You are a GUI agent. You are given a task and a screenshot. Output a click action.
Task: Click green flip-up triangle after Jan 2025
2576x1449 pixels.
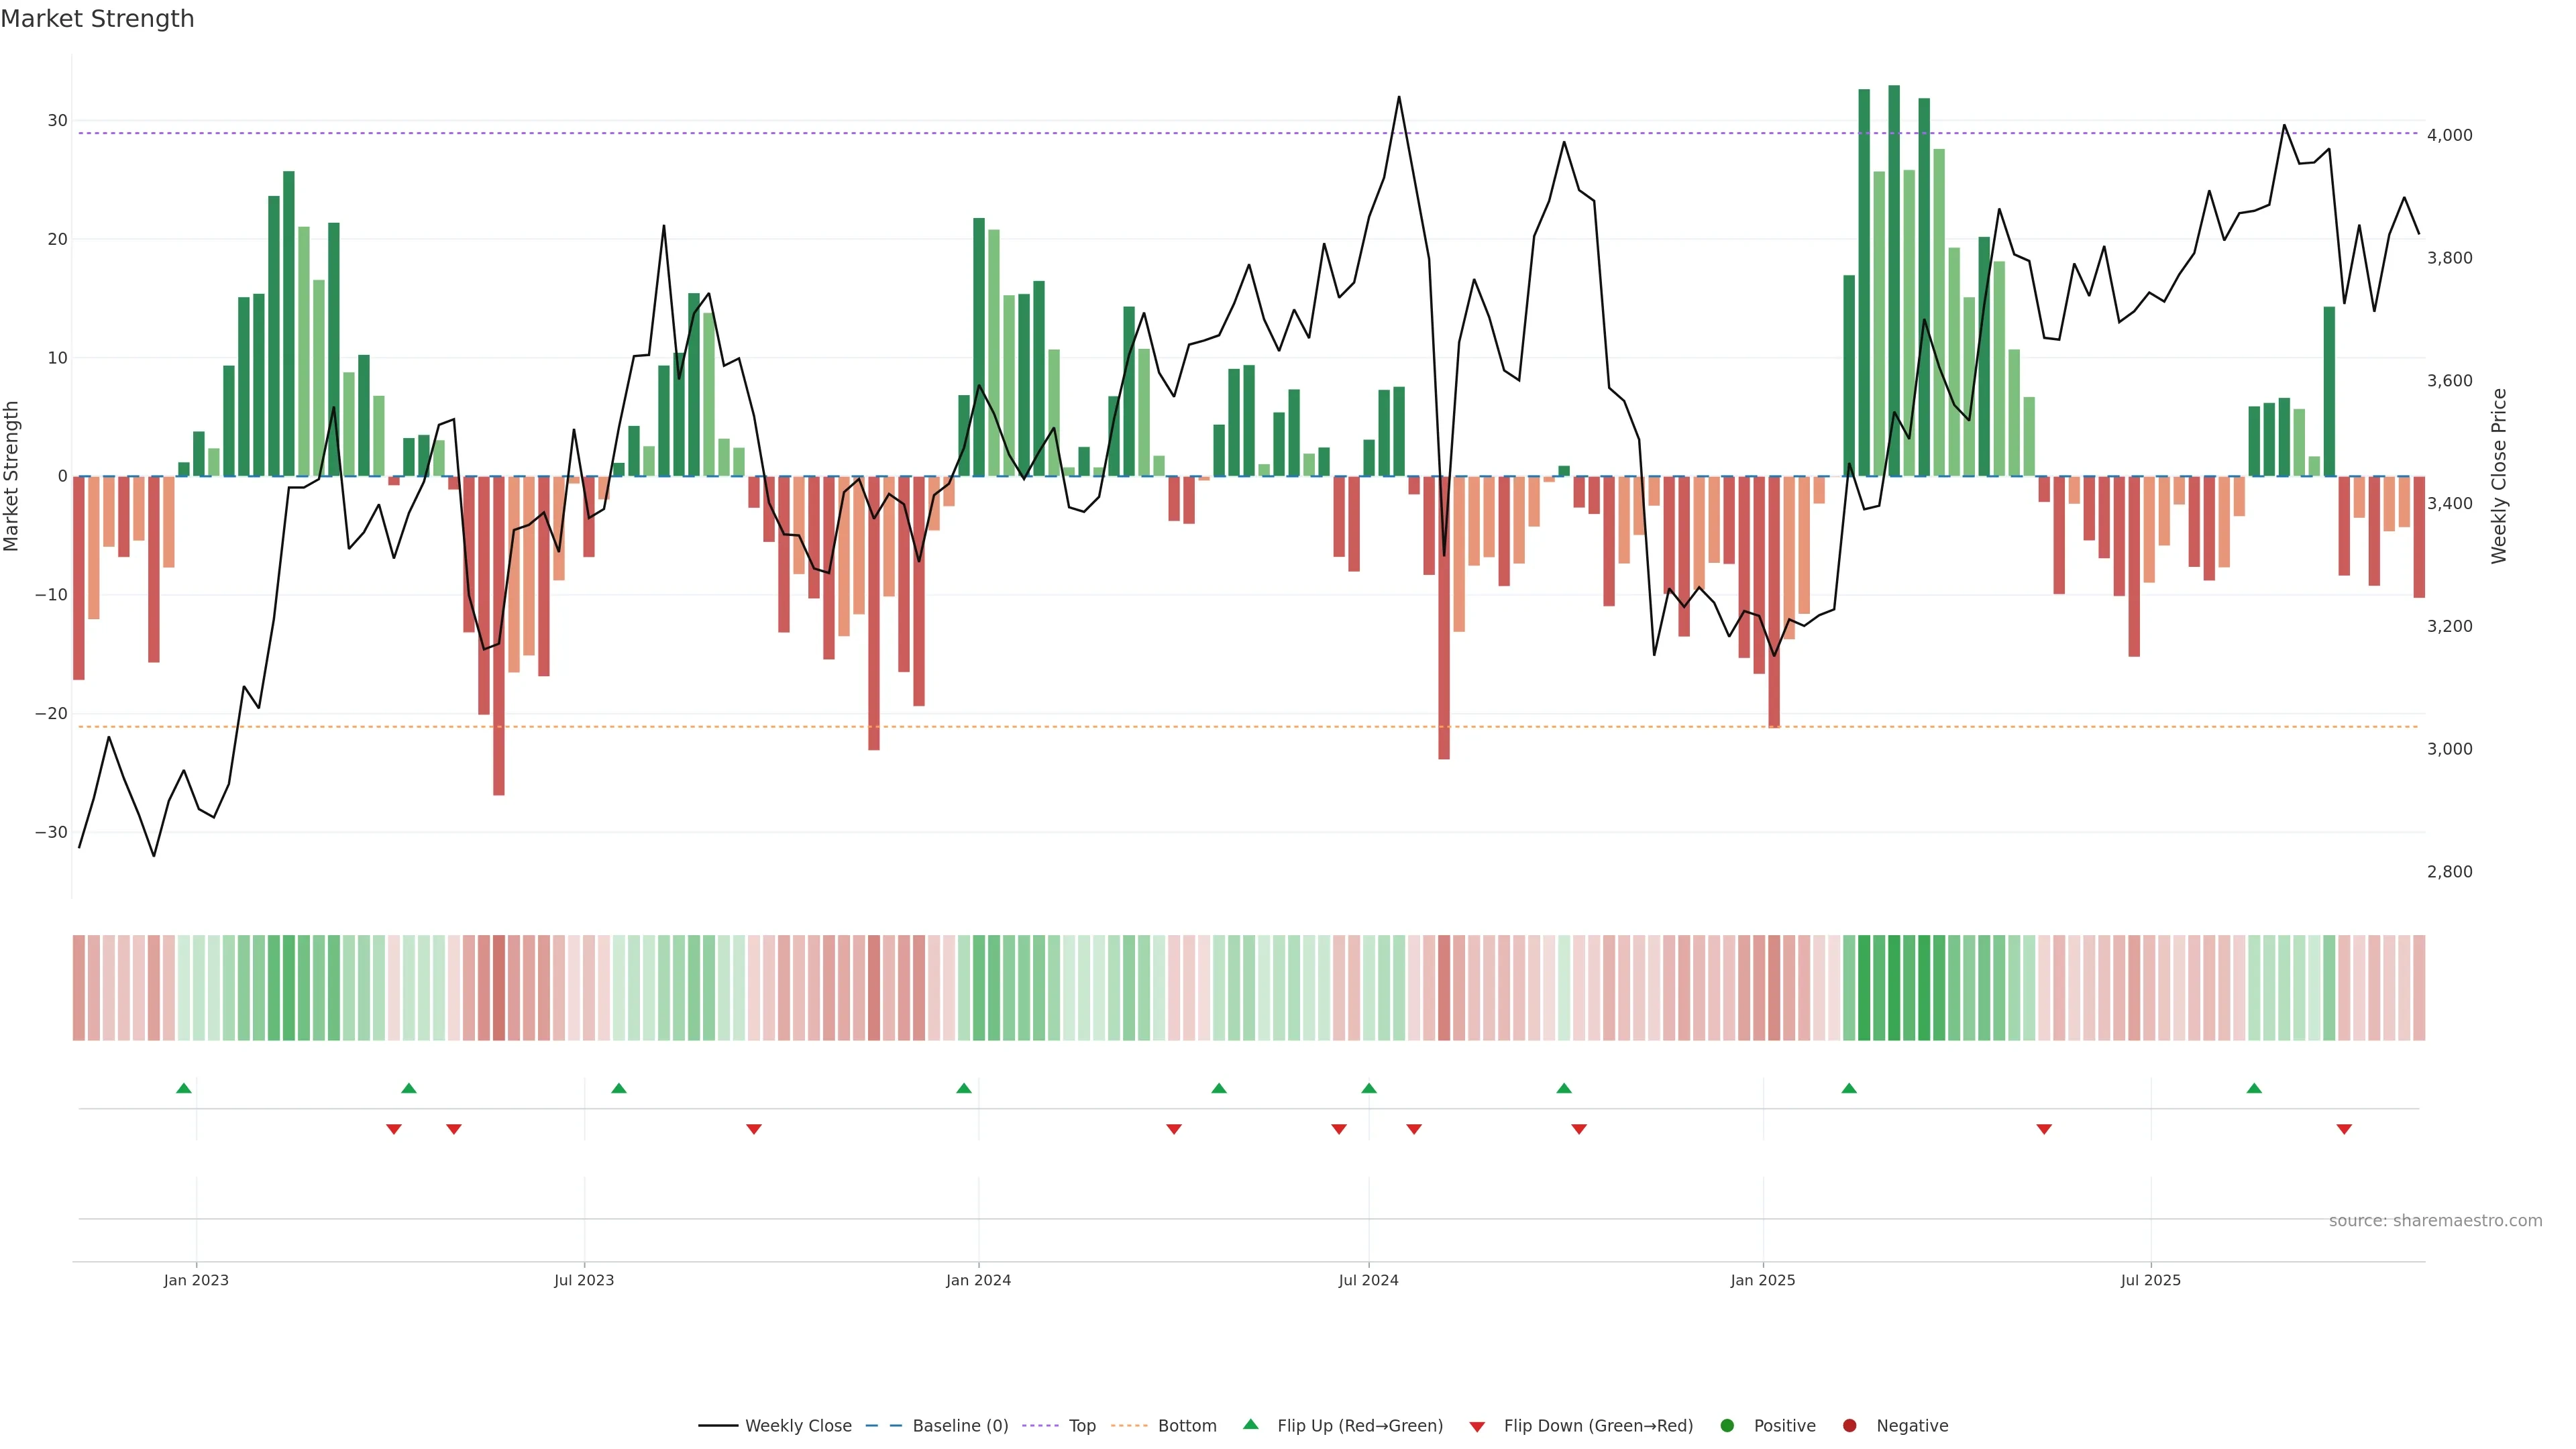click(1849, 1088)
